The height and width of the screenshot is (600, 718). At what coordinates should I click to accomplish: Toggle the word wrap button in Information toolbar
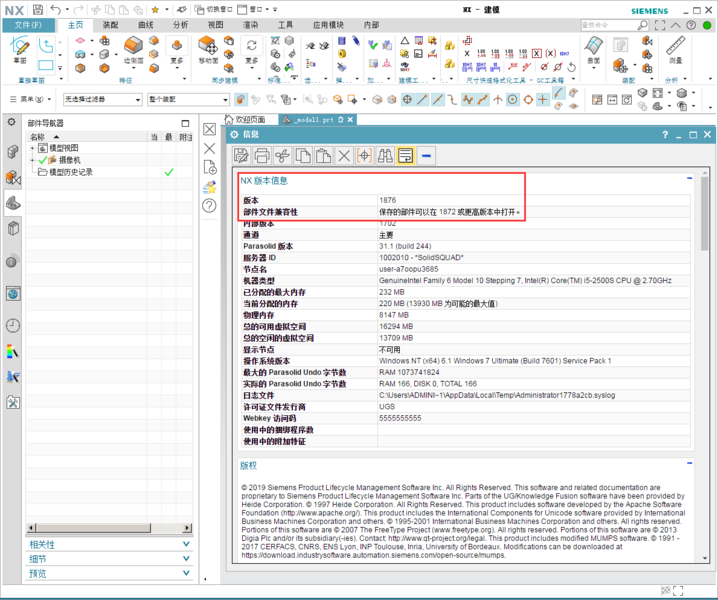[x=405, y=156]
